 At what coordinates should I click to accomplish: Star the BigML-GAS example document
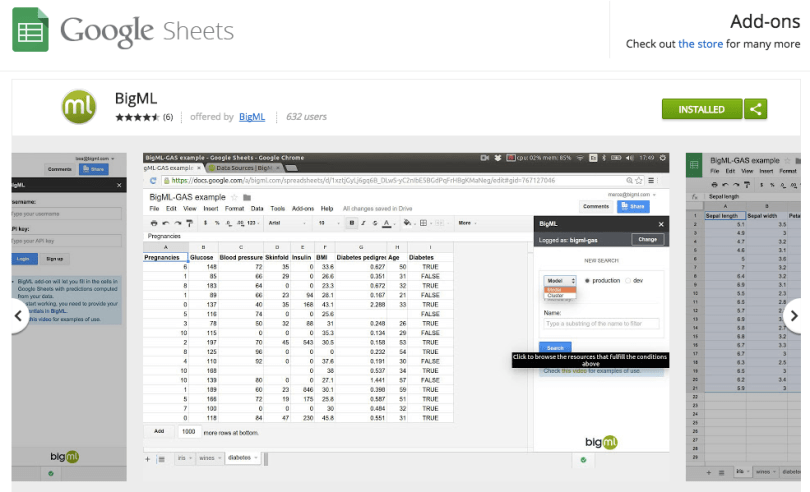(x=233, y=197)
